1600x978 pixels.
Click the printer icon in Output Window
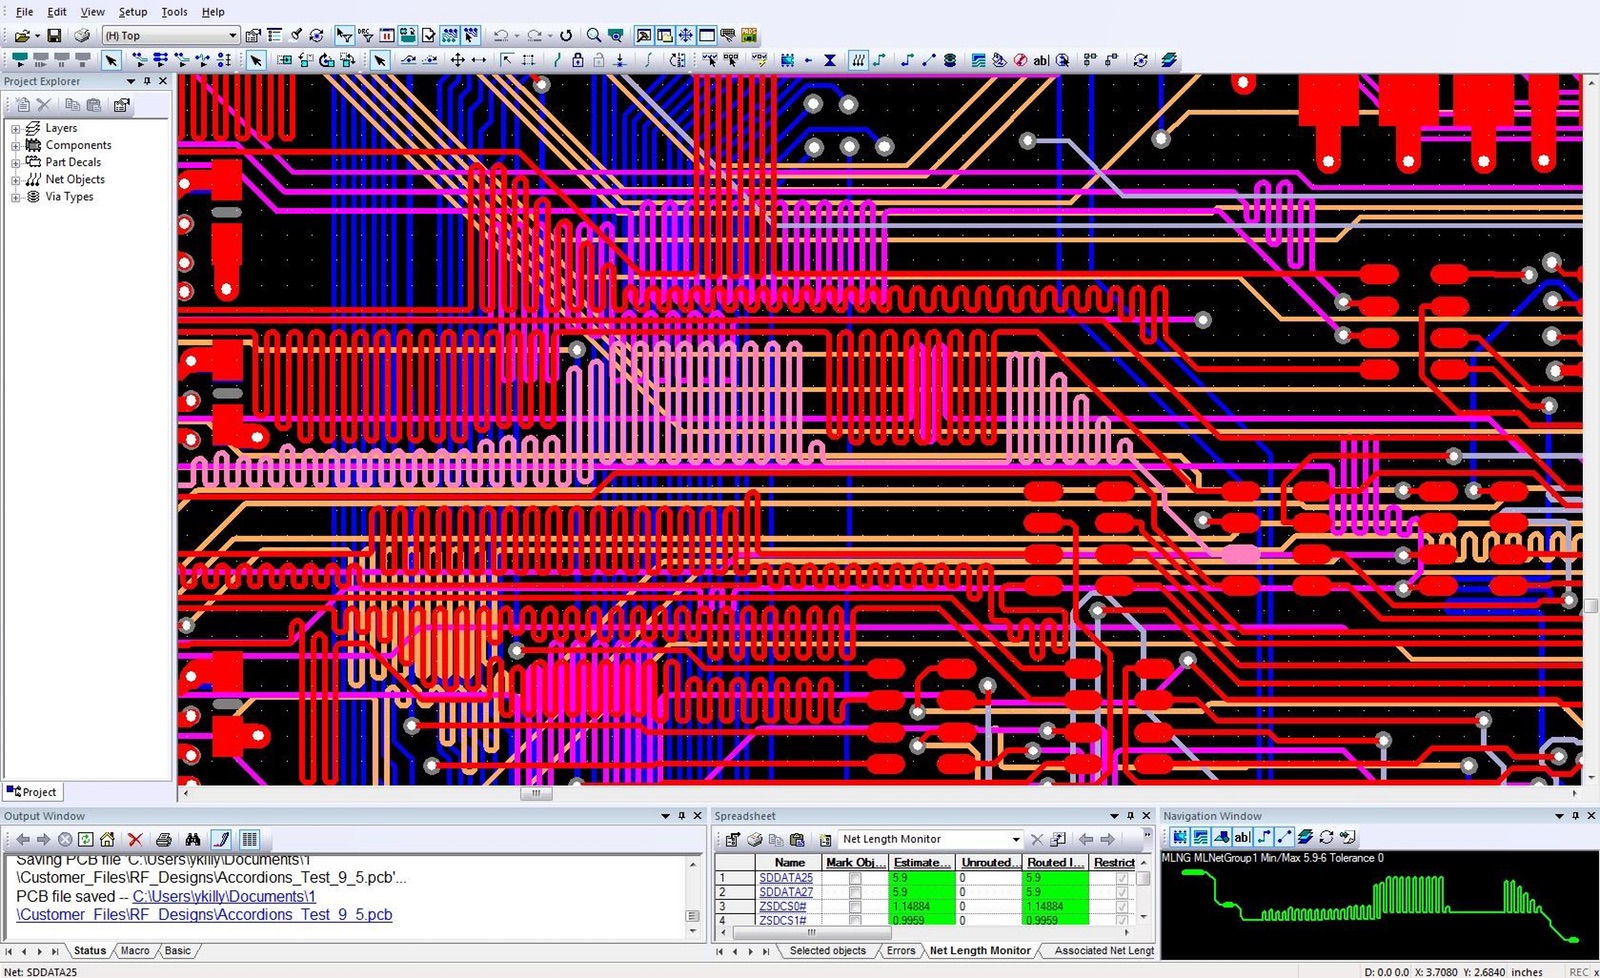pyautogui.click(x=164, y=839)
